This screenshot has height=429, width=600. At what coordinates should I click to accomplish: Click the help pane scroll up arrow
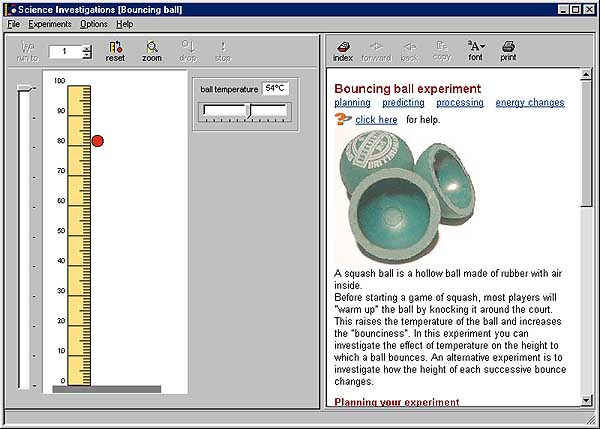pos(586,74)
